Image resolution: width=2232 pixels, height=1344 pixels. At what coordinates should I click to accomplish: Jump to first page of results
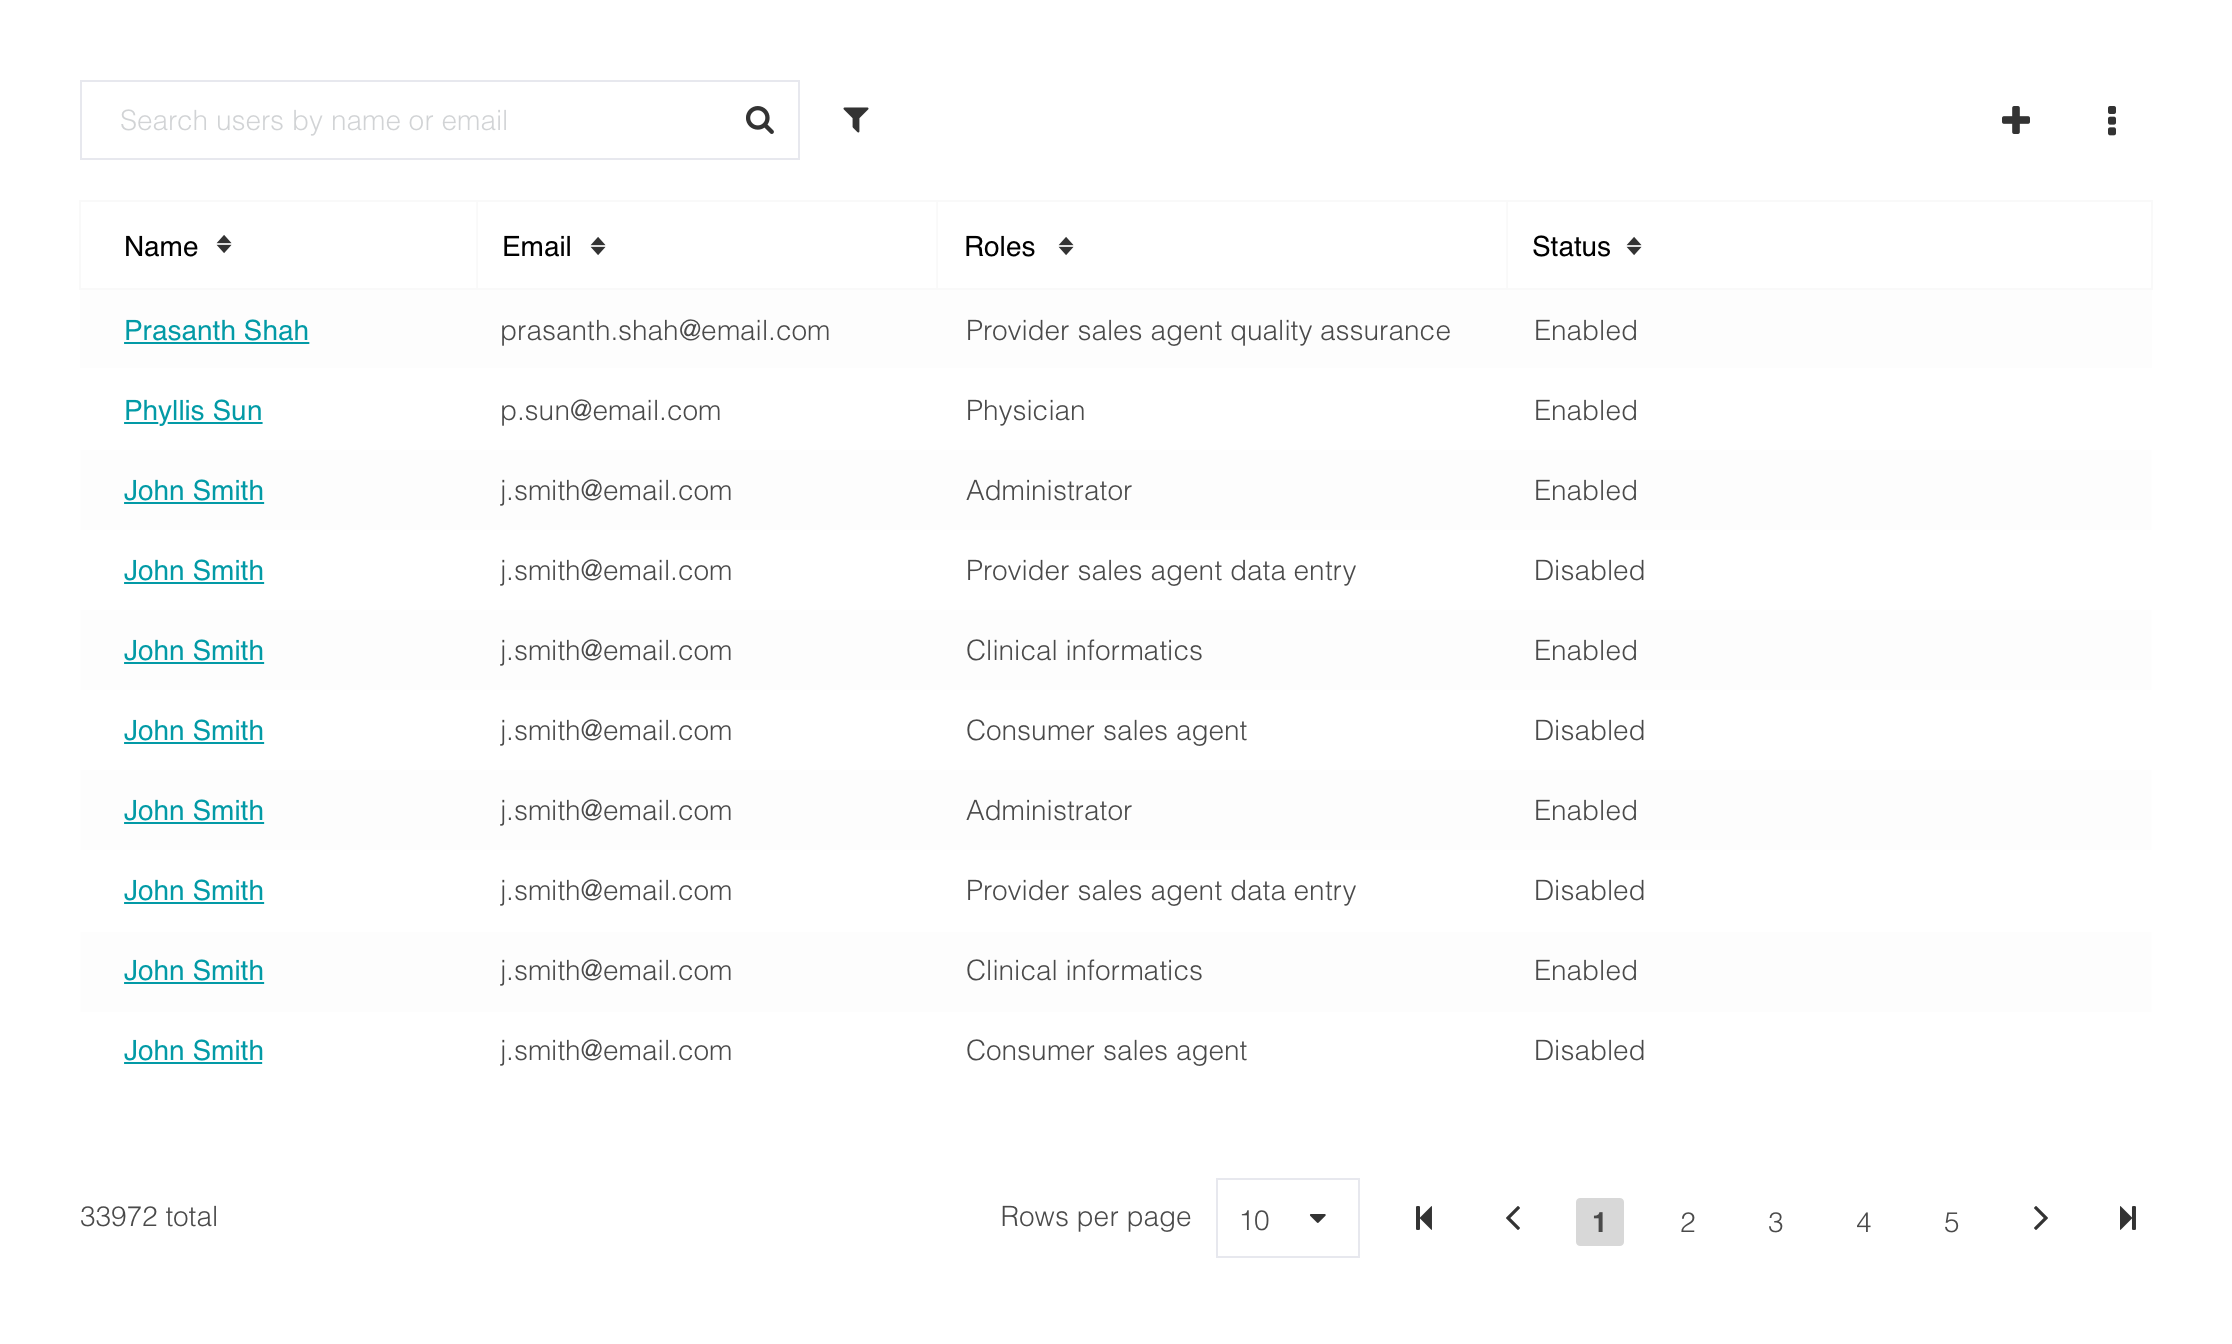(1424, 1218)
